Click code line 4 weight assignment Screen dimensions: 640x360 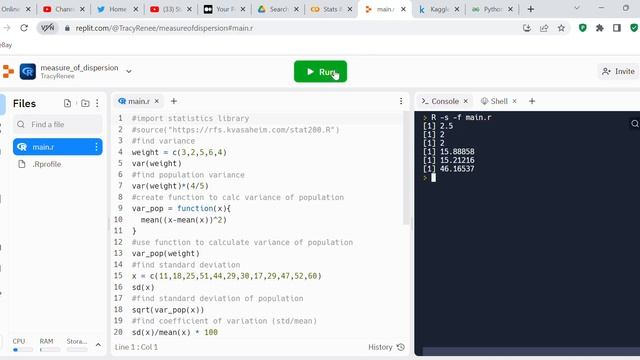(x=179, y=152)
